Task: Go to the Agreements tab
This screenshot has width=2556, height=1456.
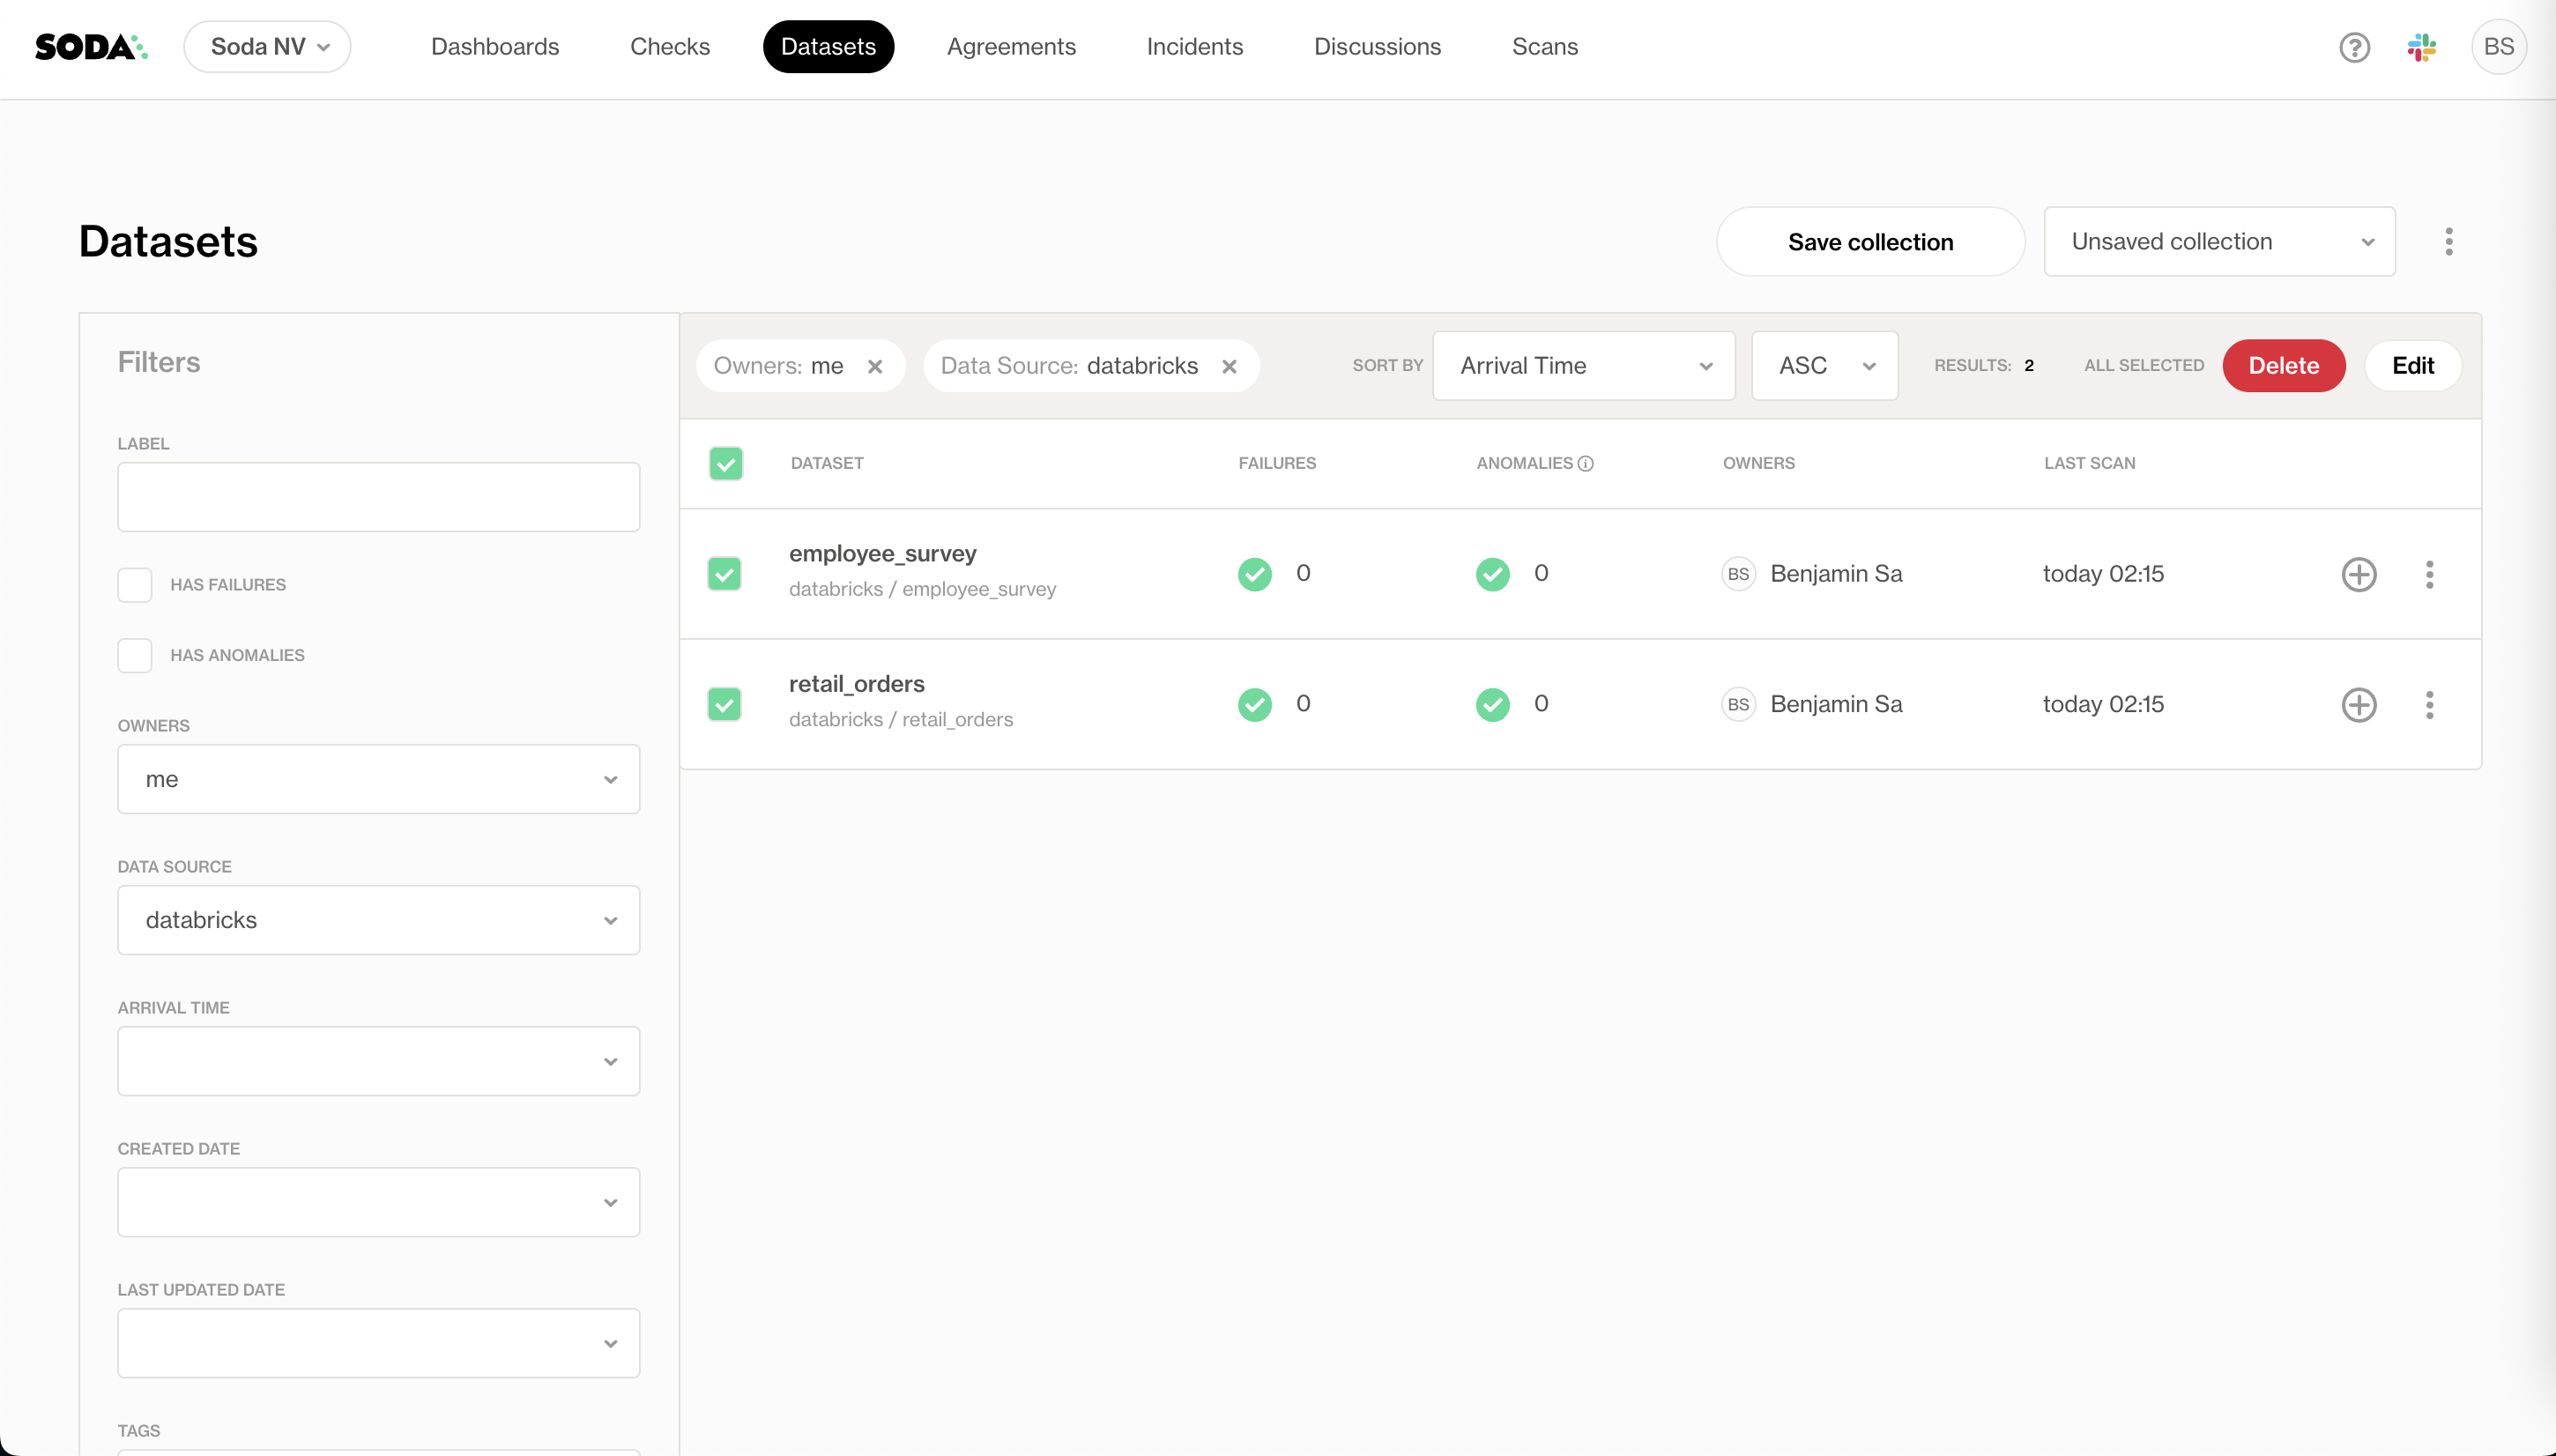Action: click(1011, 47)
